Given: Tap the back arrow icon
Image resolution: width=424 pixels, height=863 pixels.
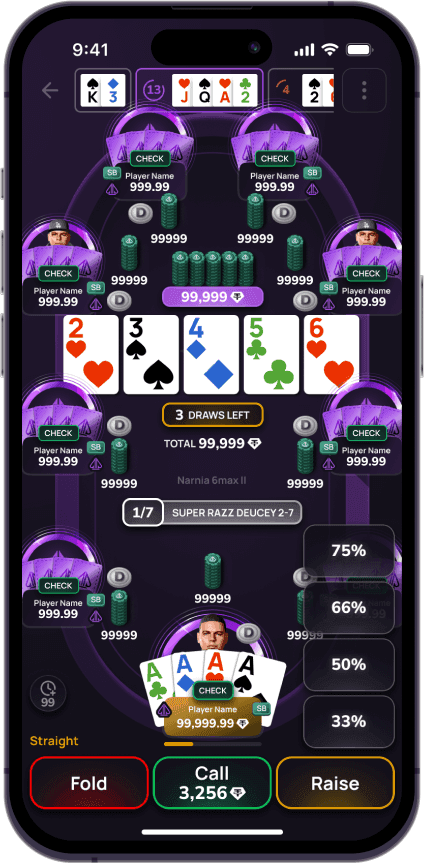Looking at the screenshot, I should pyautogui.click(x=50, y=90).
